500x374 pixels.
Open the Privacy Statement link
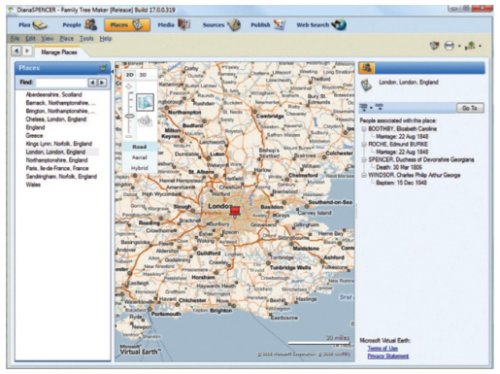click(388, 356)
